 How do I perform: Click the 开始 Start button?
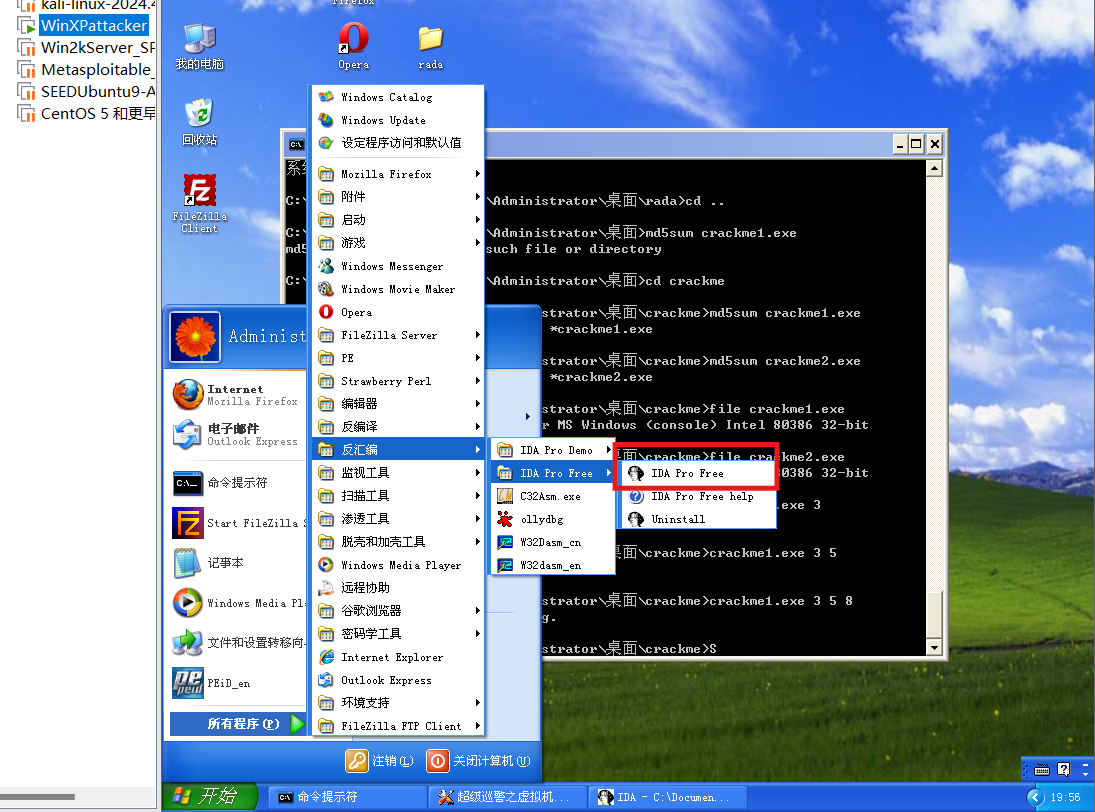(x=208, y=796)
